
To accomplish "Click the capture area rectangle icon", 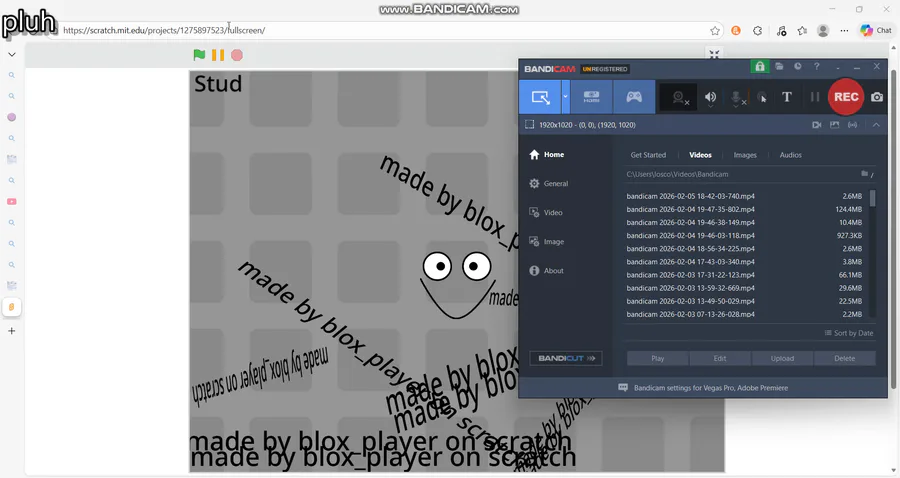I will (x=529, y=125).
